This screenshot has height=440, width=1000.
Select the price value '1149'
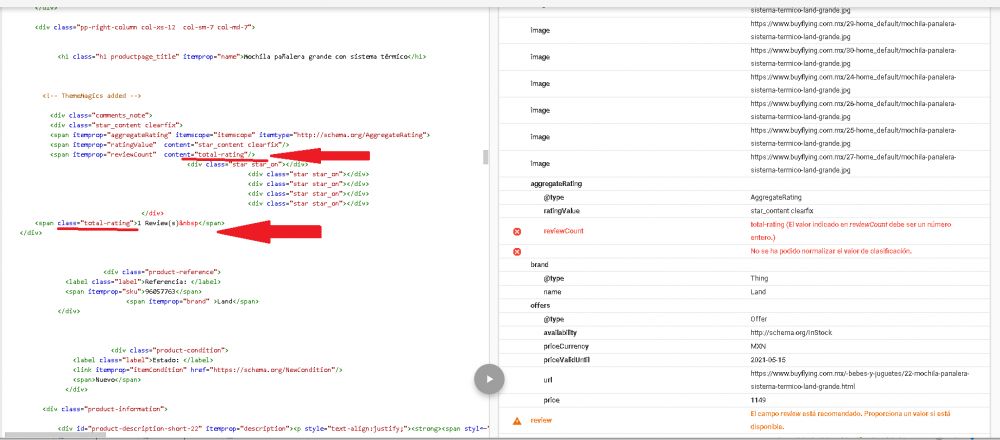pyautogui.click(x=758, y=400)
